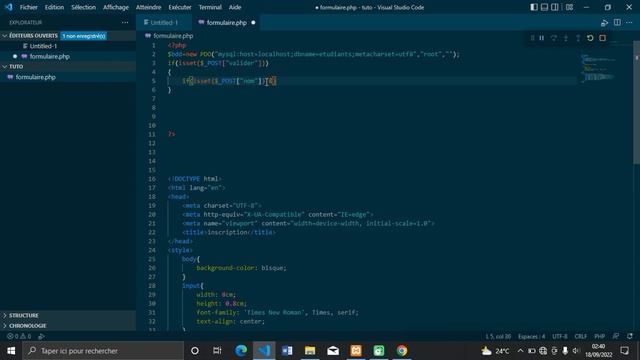Toggle secondary sidebar layout icon
Image resolution: width=640 pixels, height=360 pixels.
click(555, 7)
